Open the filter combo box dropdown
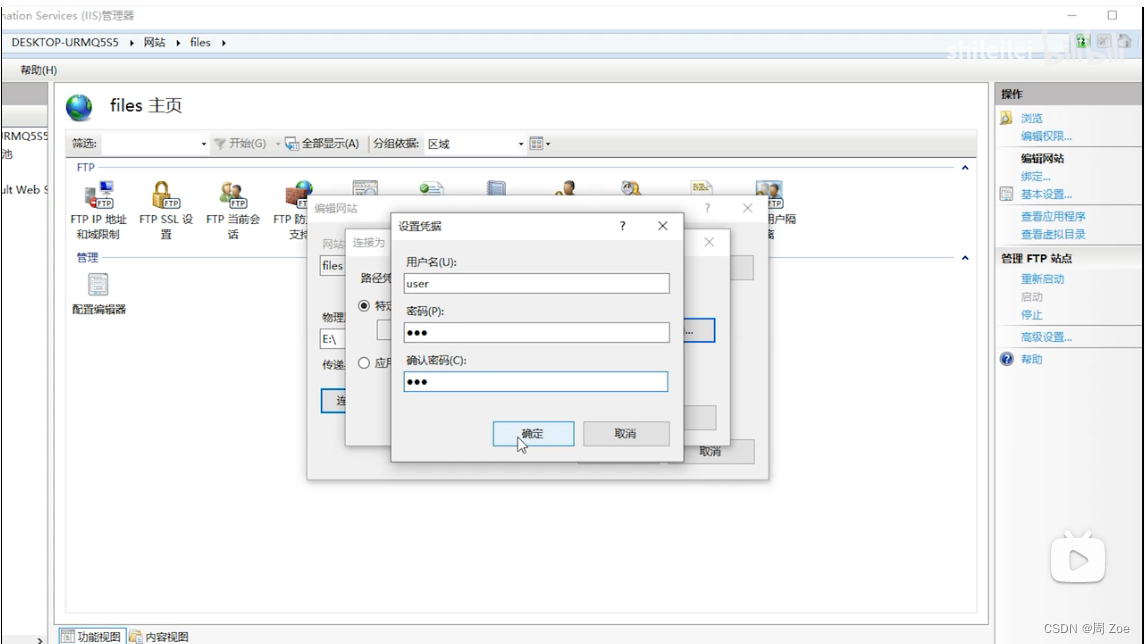1145x644 pixels. [204, 144]
